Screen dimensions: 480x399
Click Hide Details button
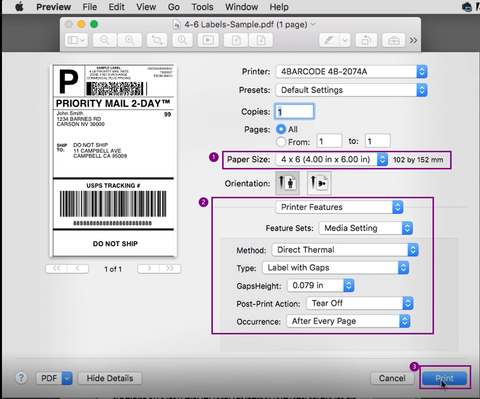(110, 378)
